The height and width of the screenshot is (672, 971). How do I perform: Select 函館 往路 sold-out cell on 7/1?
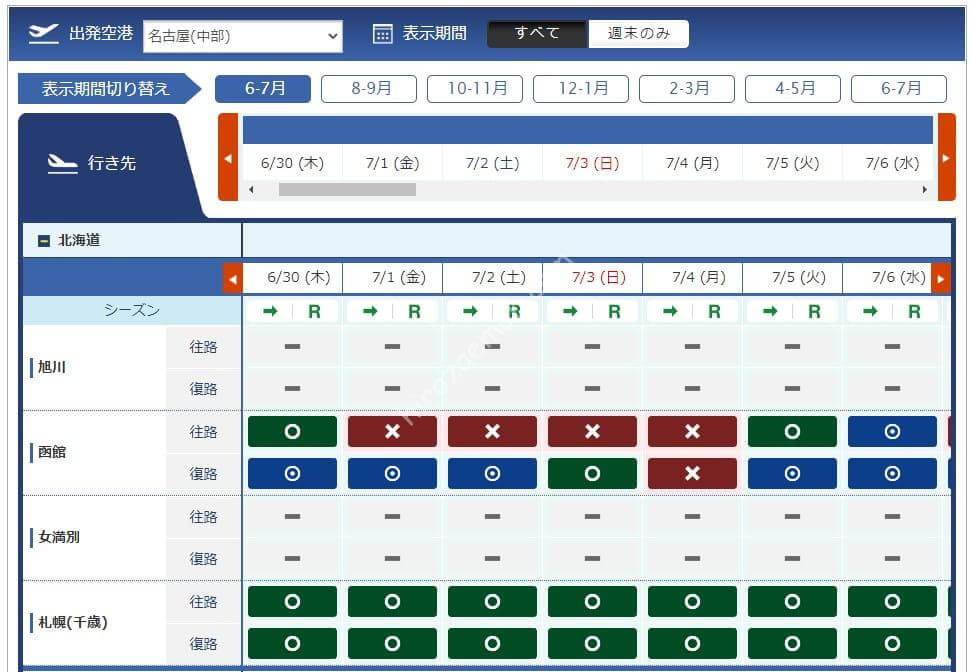[393, 432]
